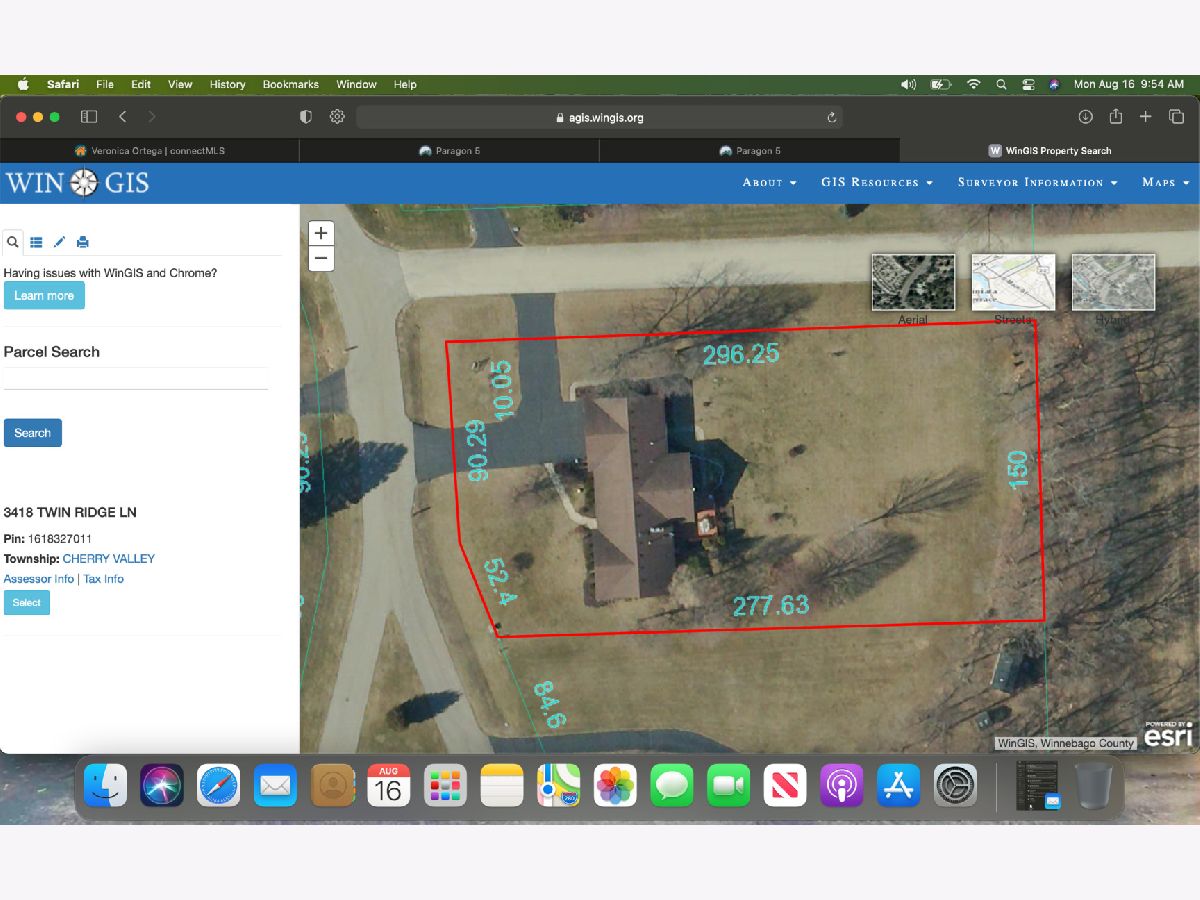Click the blue Search button
This screenshot has height=900, width=1200.
coord(32,433)
